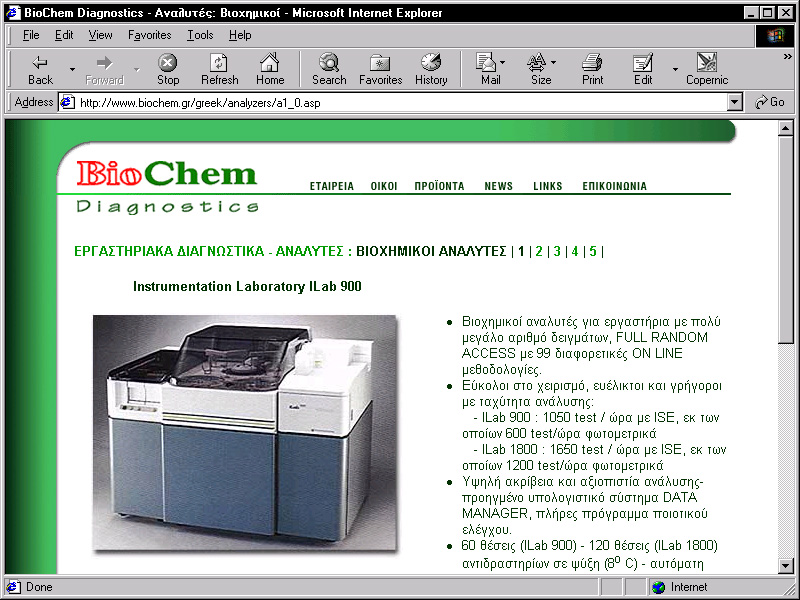Viewport: 800px width, 600px height.
Task: Click the Windows logo throbber icon
Action: (775, 36)
